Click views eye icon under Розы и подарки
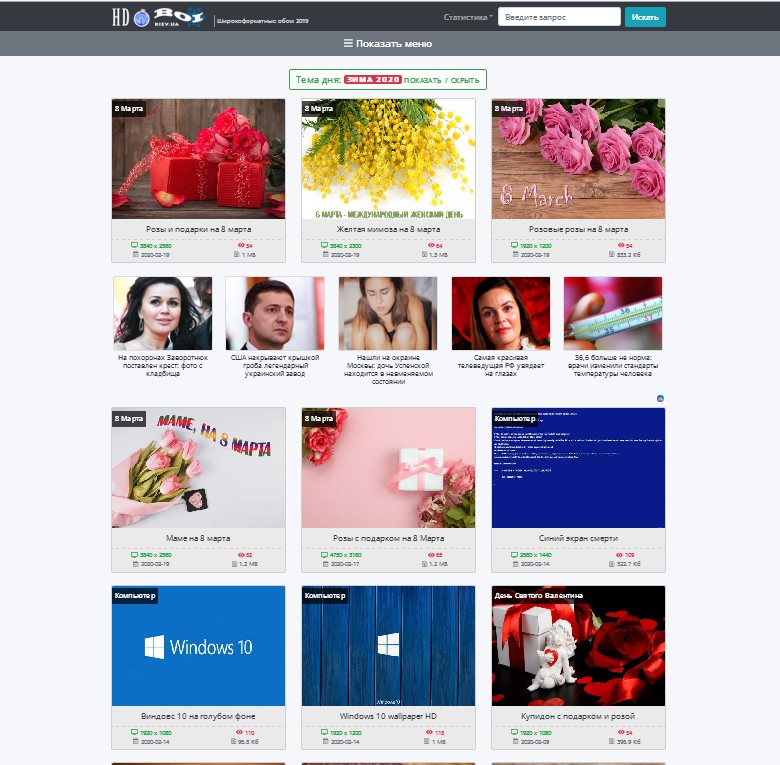Image resolution: width=780 pixels, height=765 pixels. pyautogui.click(x=241, y=245)
